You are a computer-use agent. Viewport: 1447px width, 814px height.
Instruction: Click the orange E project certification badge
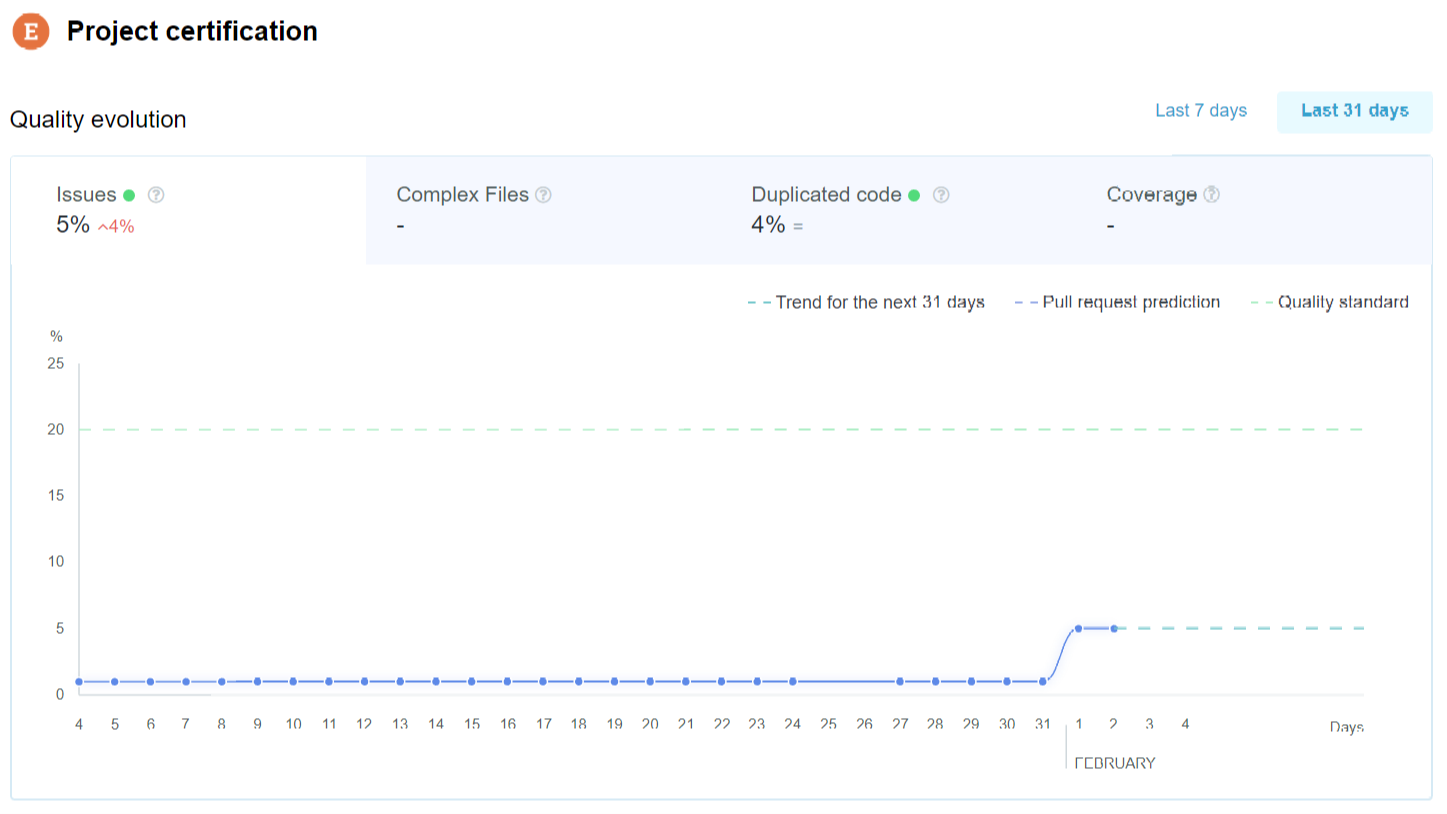click(30, 31)
